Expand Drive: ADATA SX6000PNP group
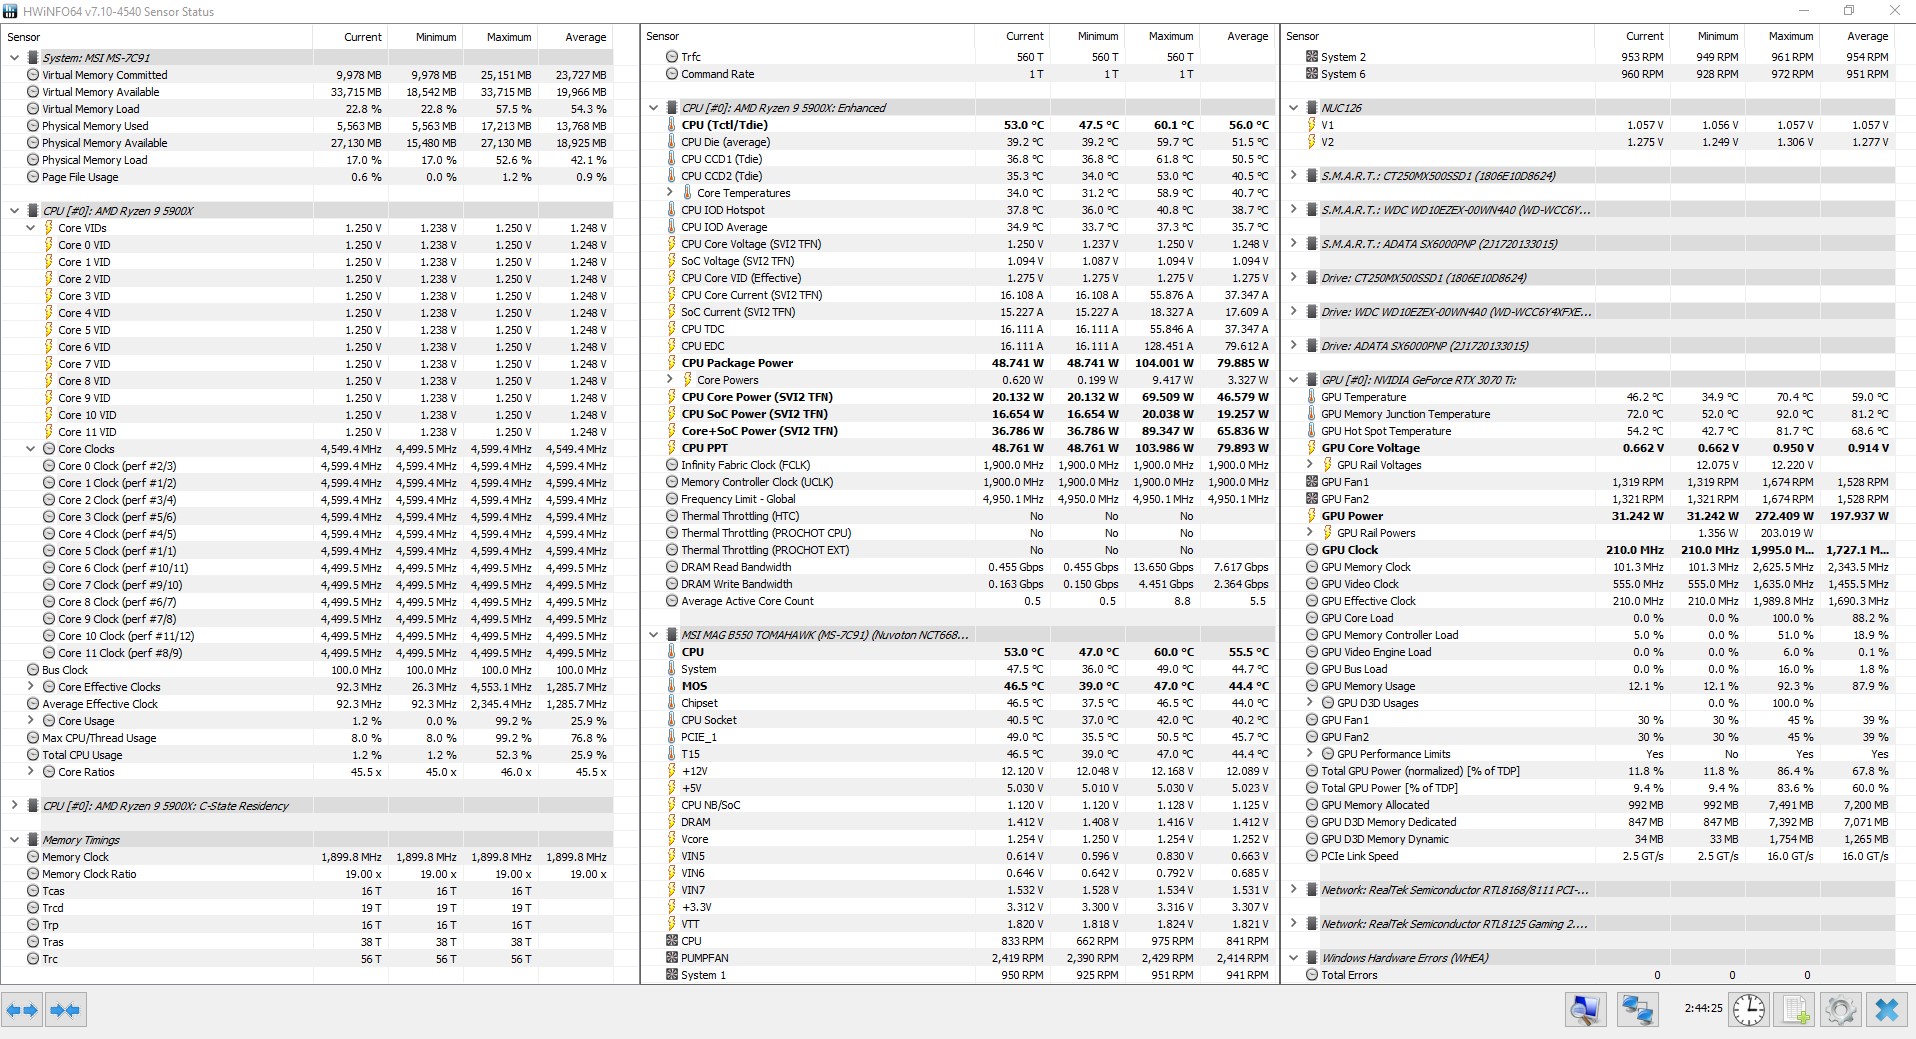This screenshot has height=1039, width=1916. (x=1293, y=346)
